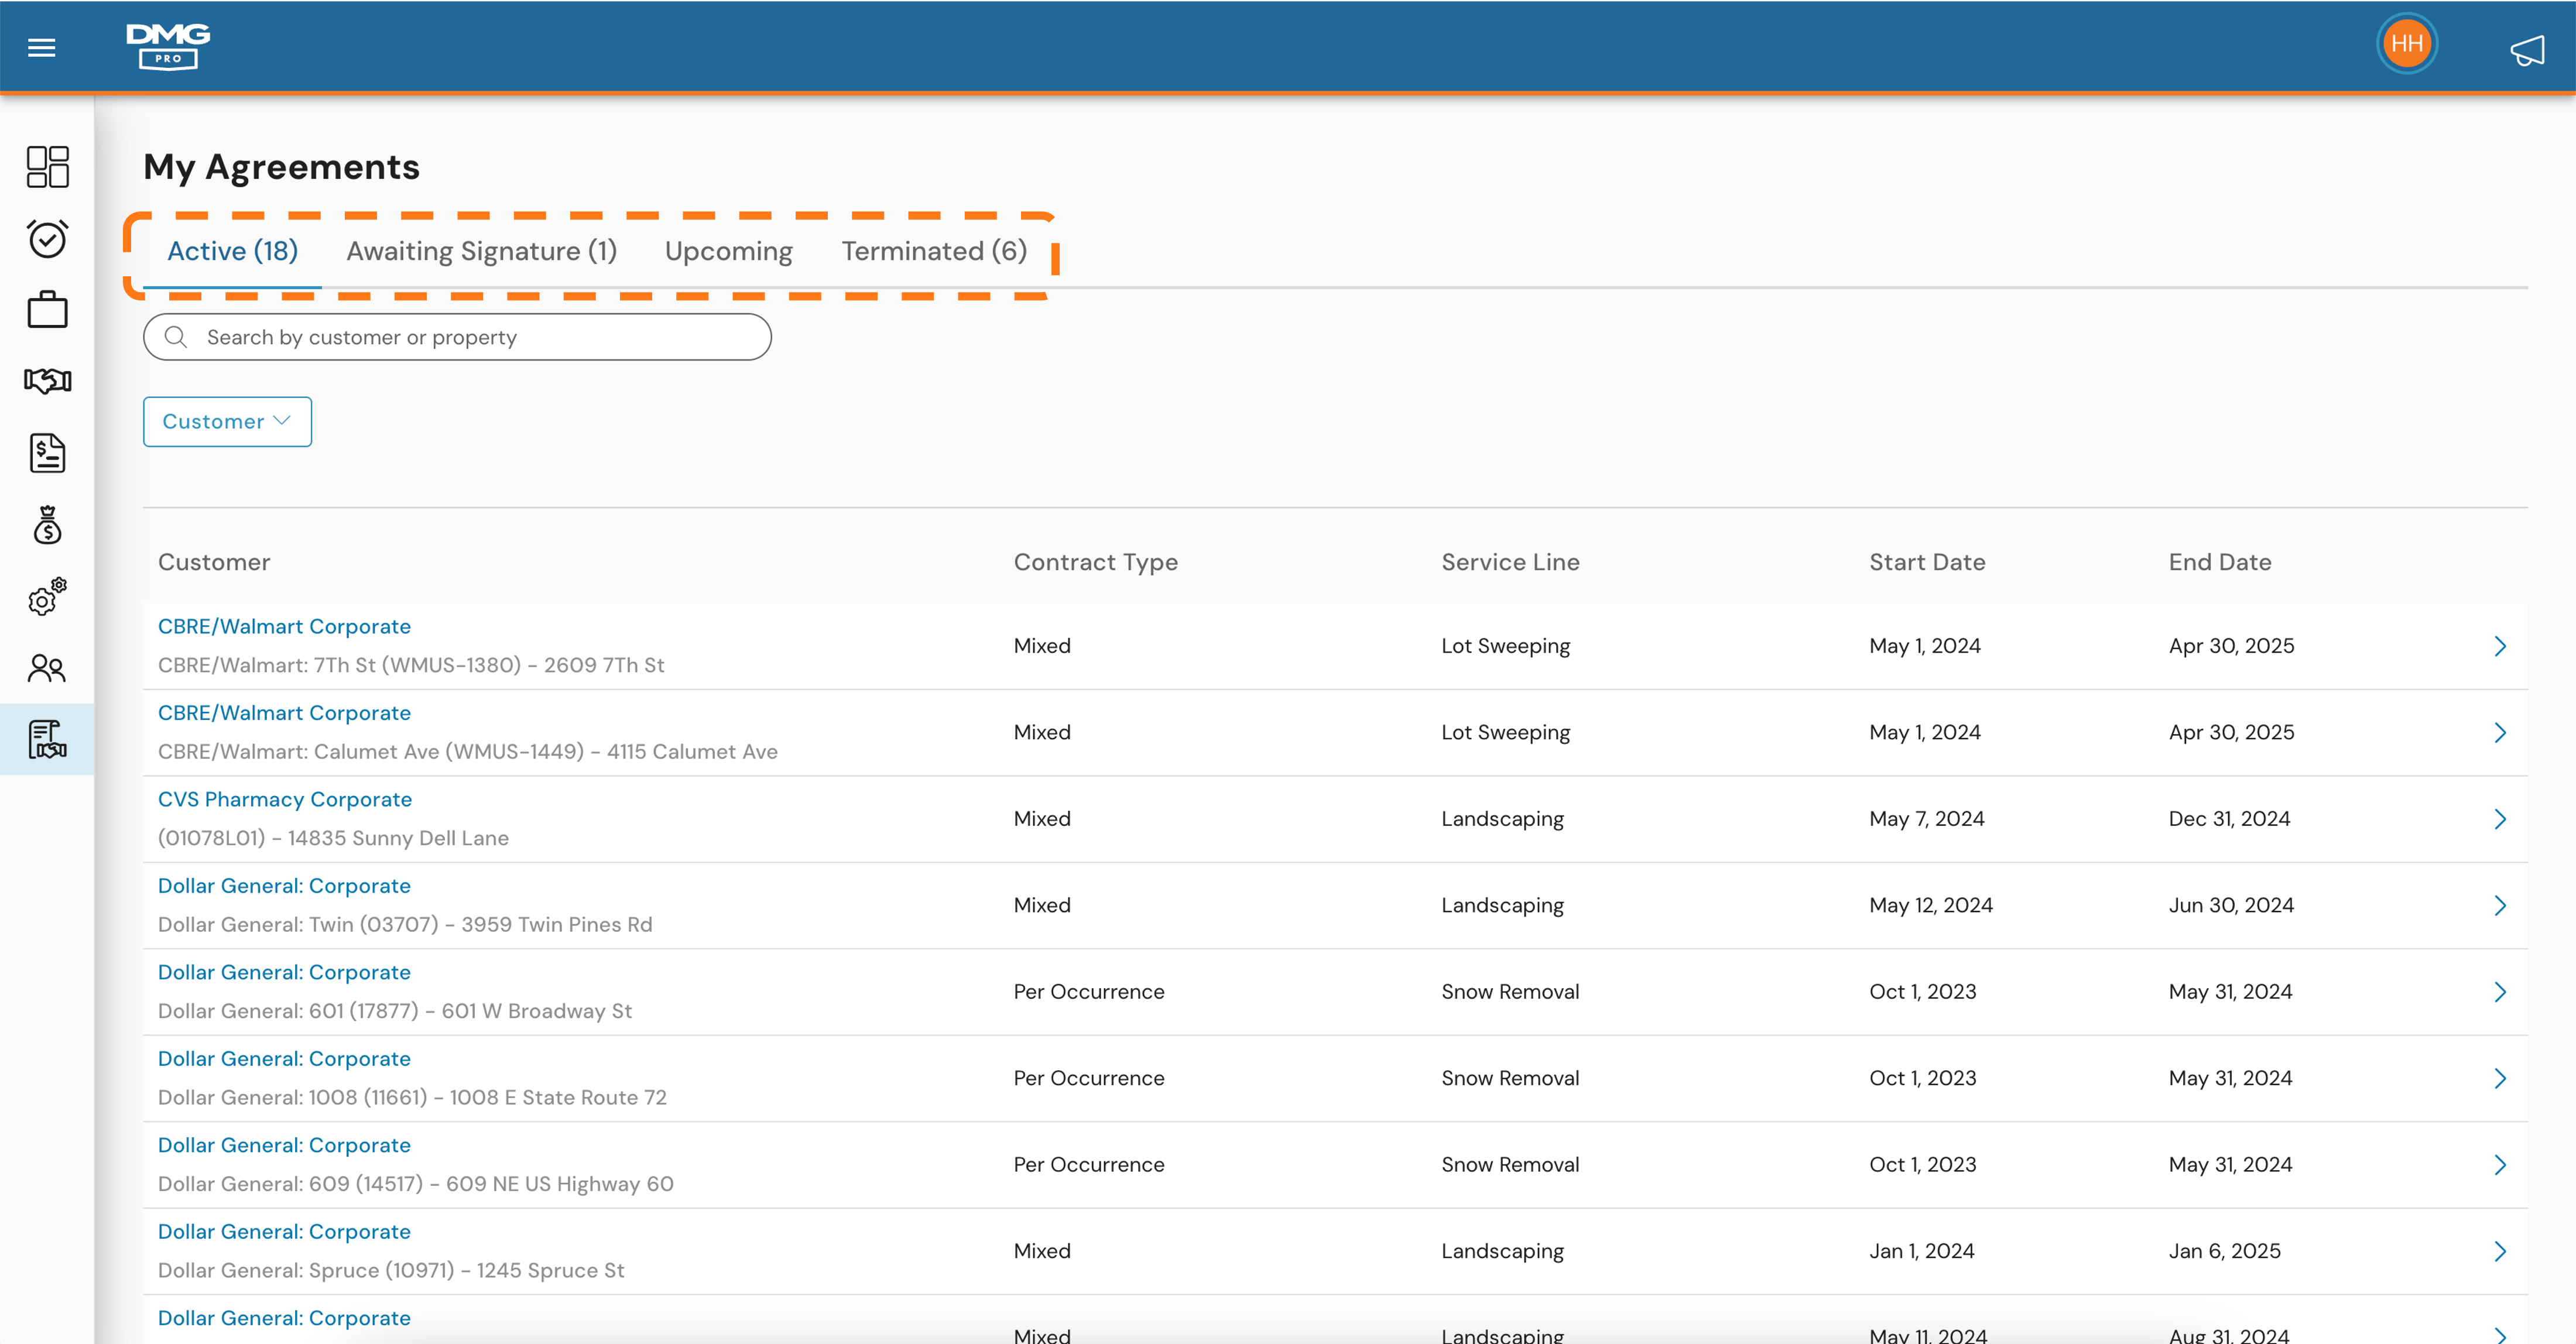Focus the search by customer or property field
This screenshot has width=2576, height=1344.
pos(457,337)
